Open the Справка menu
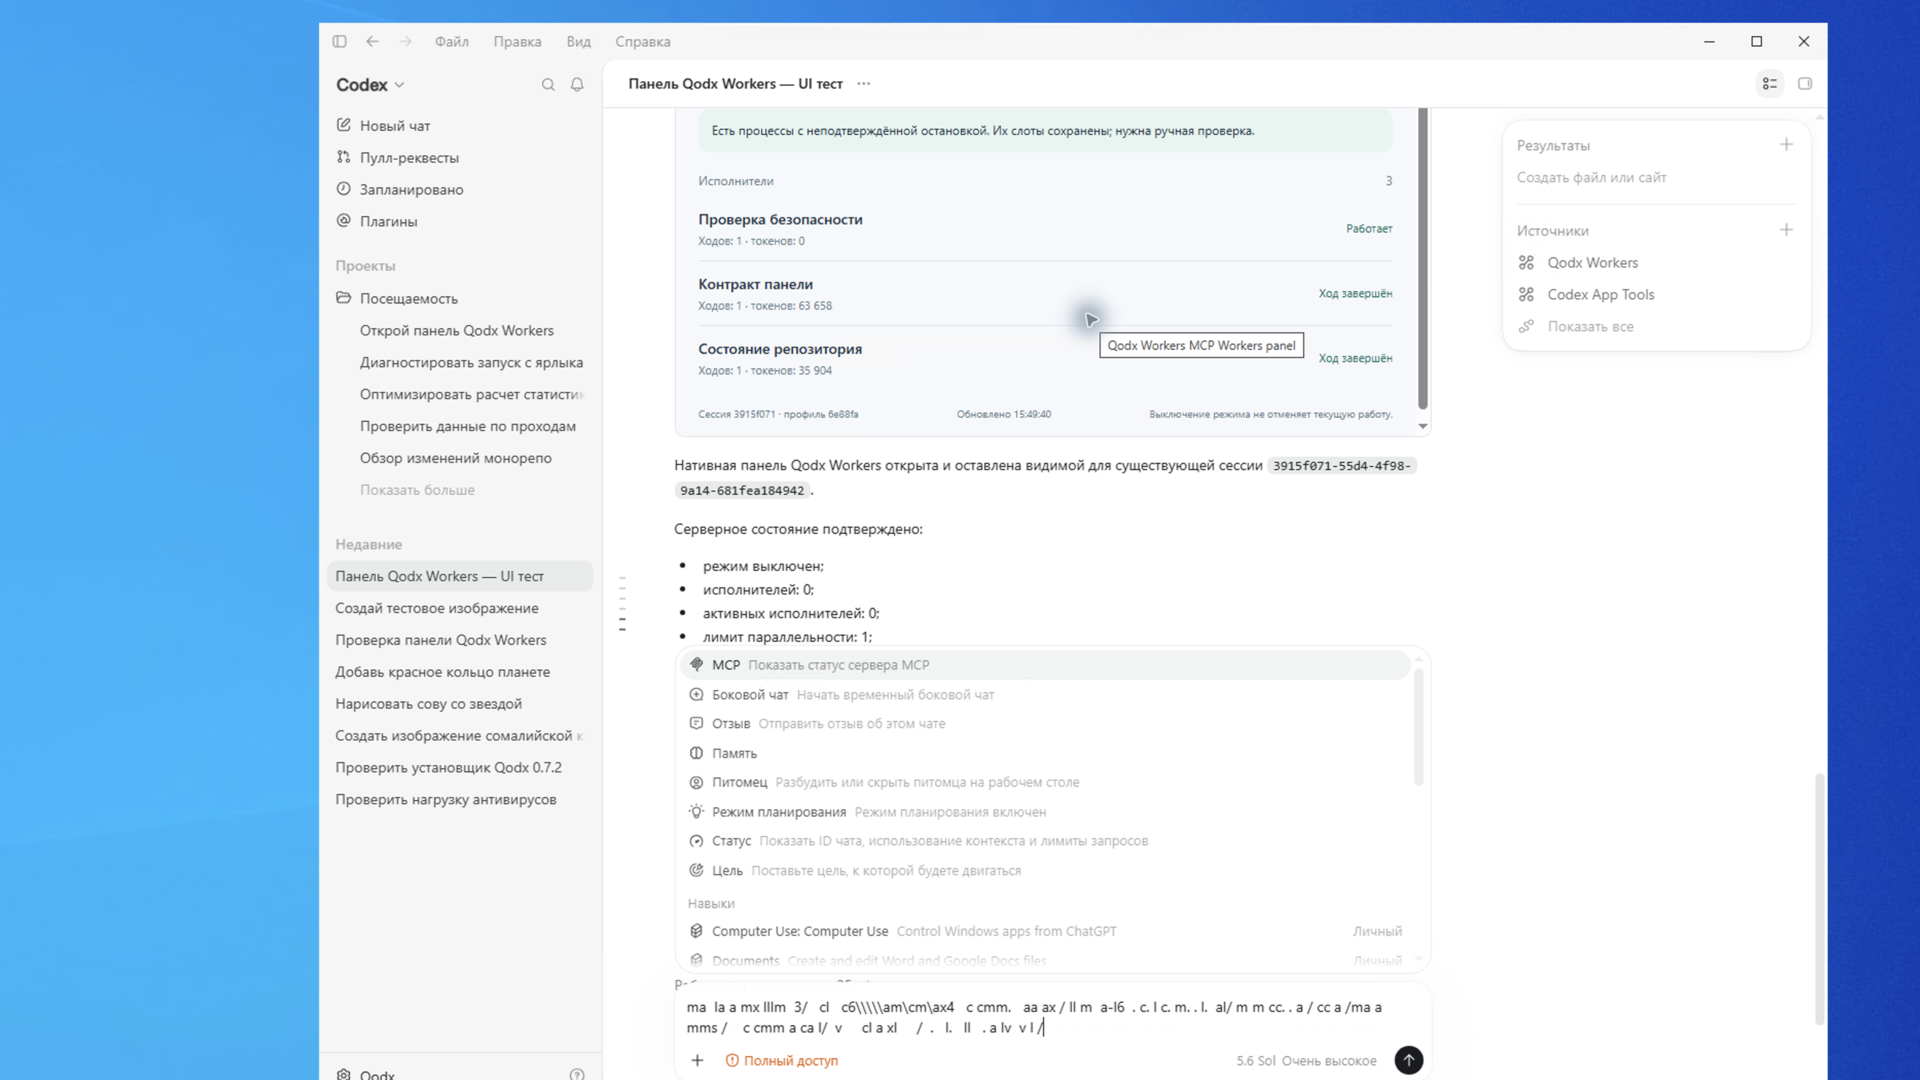Screen dimensions: 1920x1080 coord(643,42)
